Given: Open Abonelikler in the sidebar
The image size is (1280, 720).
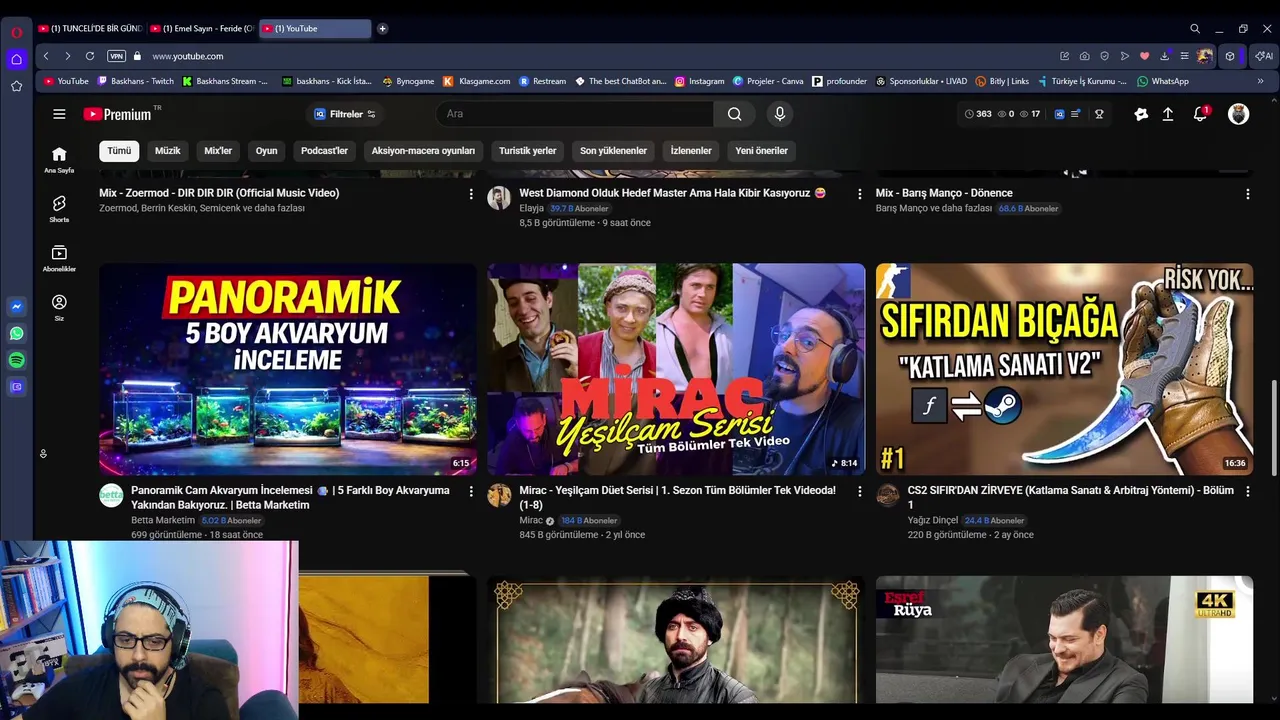Looking at the screenshot, I should click(59, 258).
